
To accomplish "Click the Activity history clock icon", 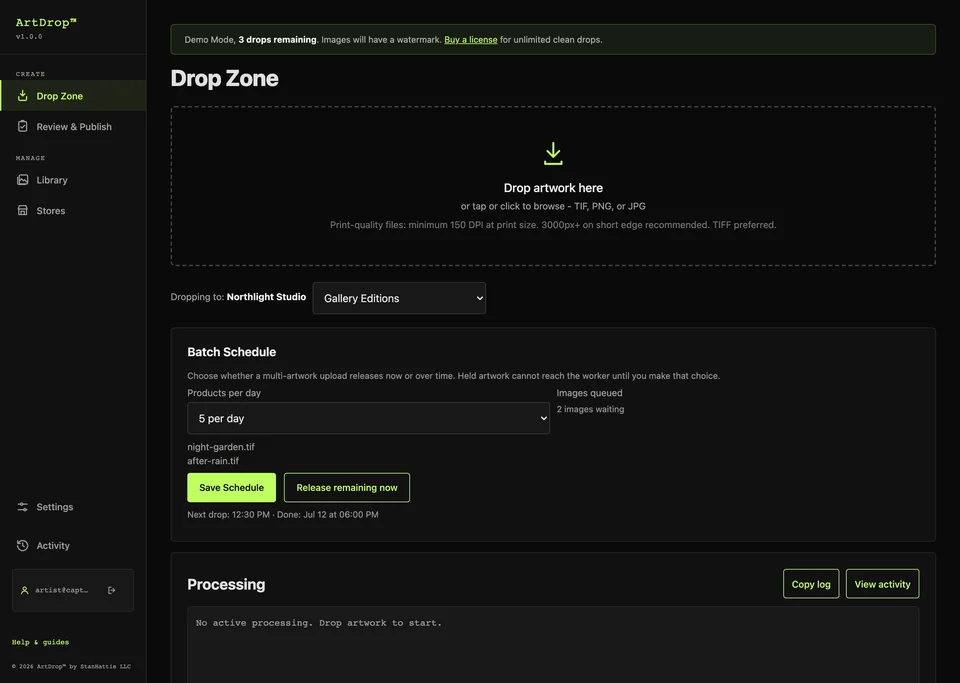I will click(x=23, y=545).
